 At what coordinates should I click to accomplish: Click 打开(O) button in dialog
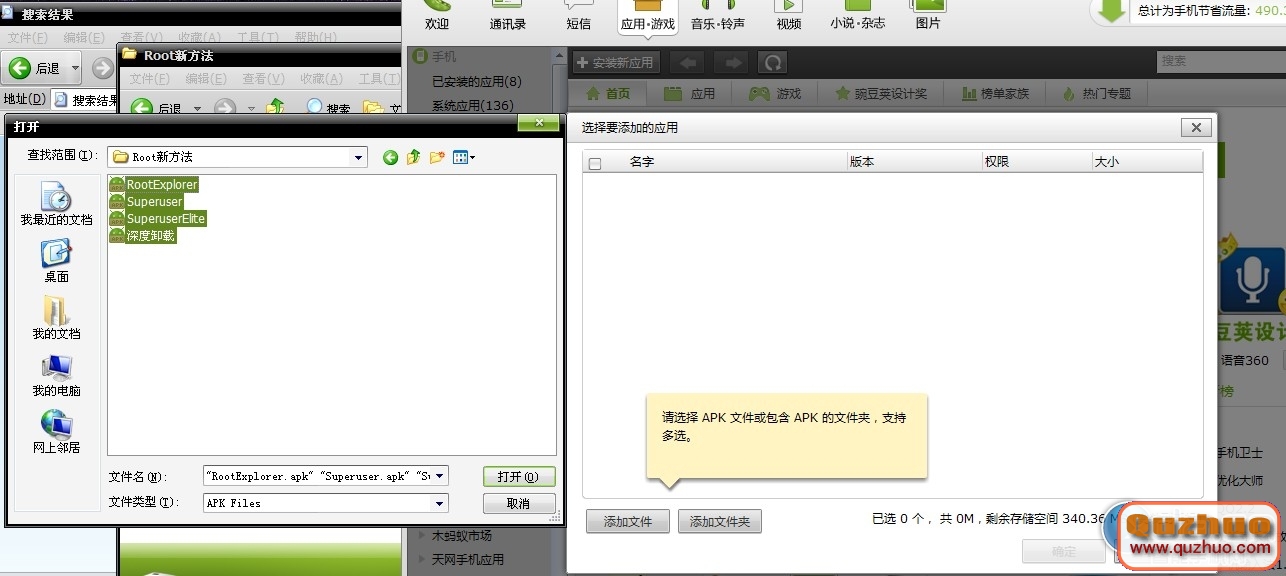pos(518,477)
